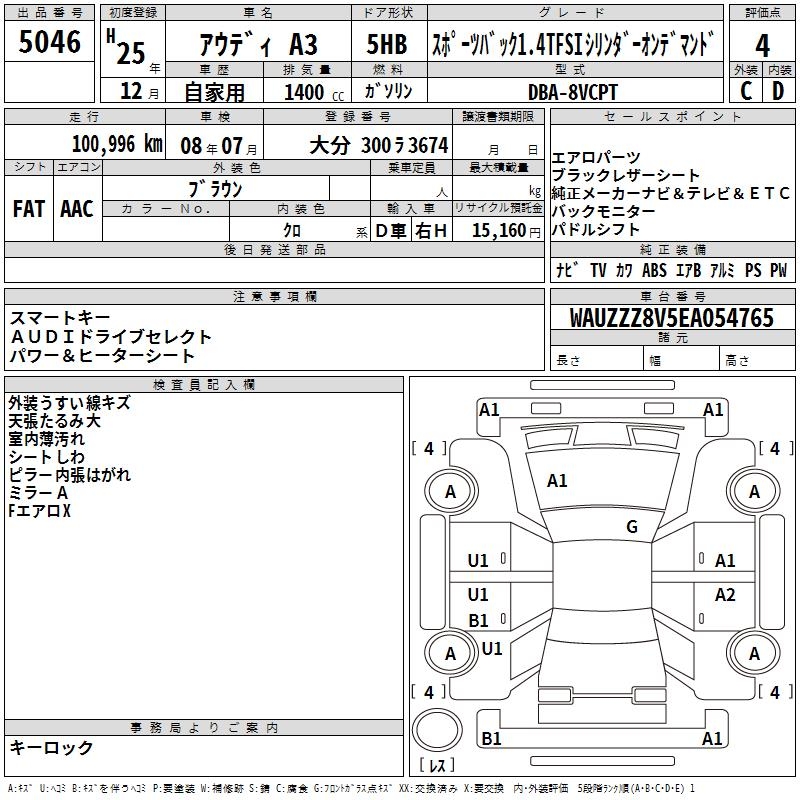Click the ABS equipment label
This screenshot has width=800, height=800.
tap(654, 270)
